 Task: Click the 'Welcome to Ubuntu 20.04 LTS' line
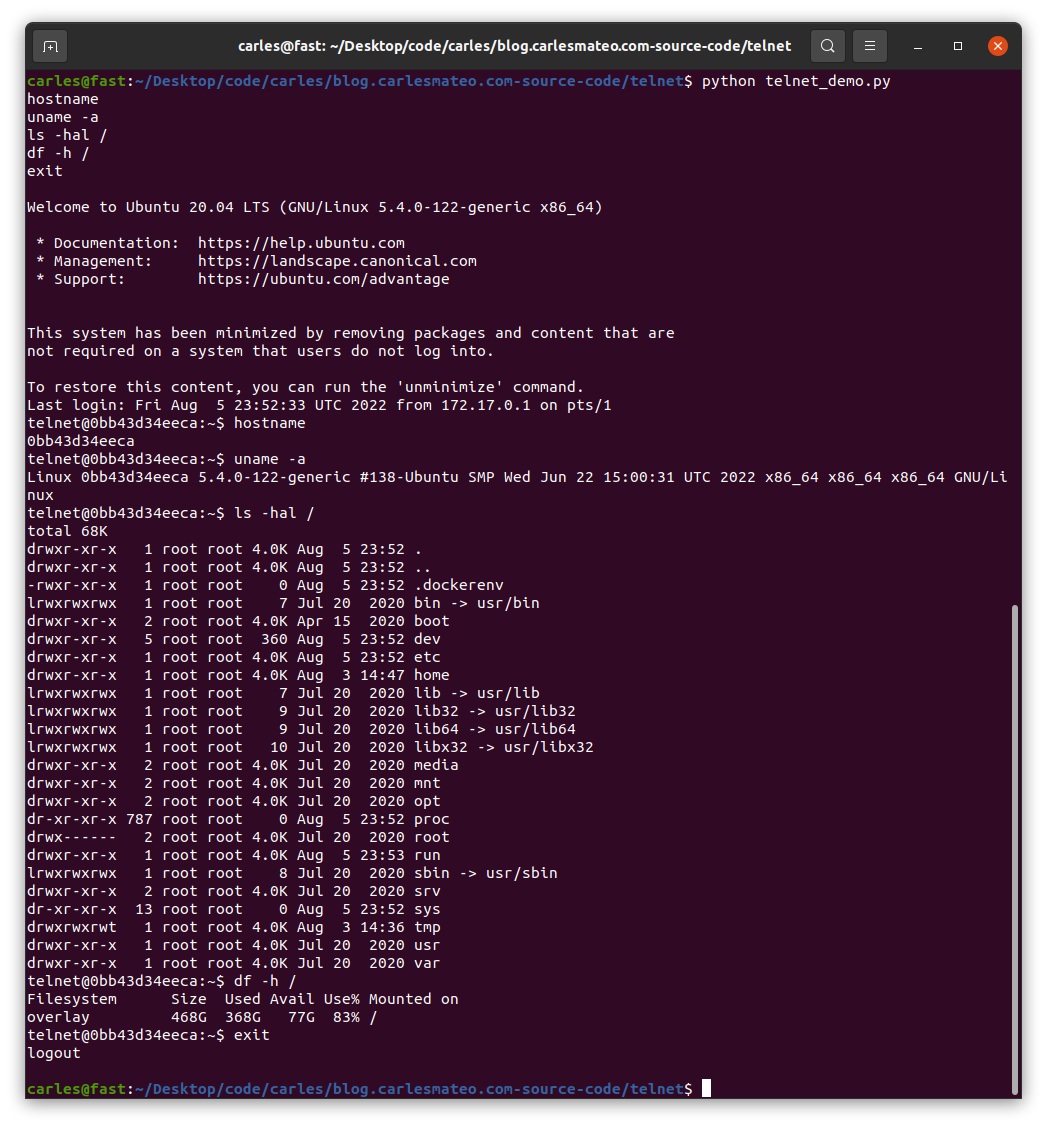315,207
